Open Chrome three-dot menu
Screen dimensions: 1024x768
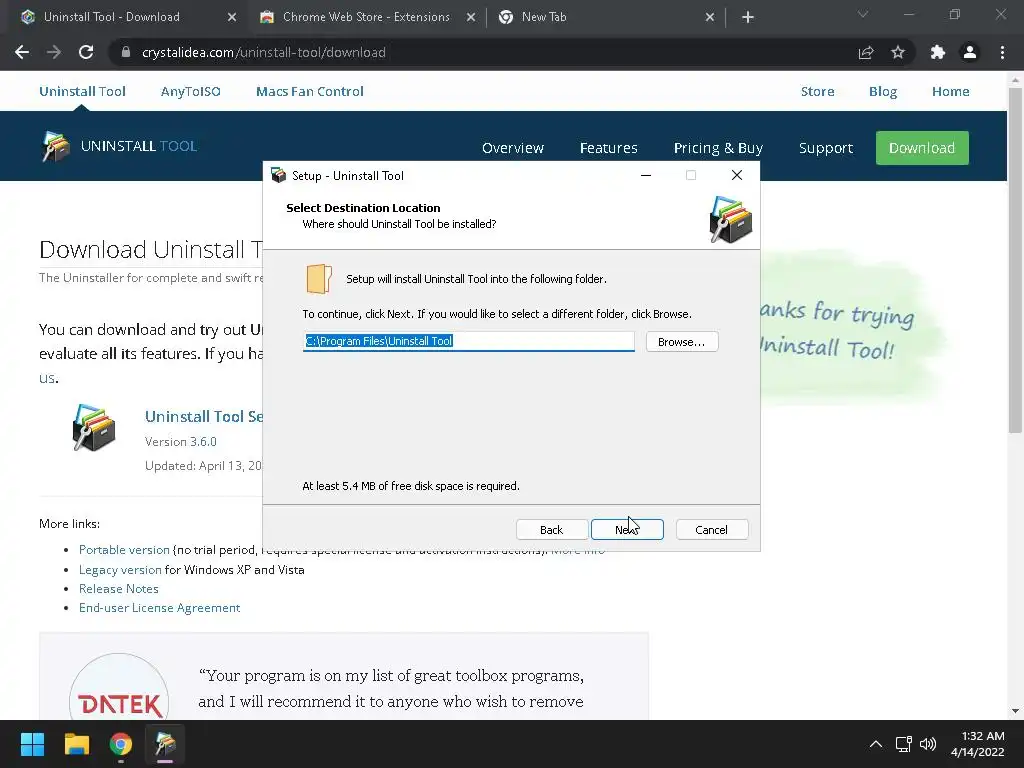tap(1002, 52)
